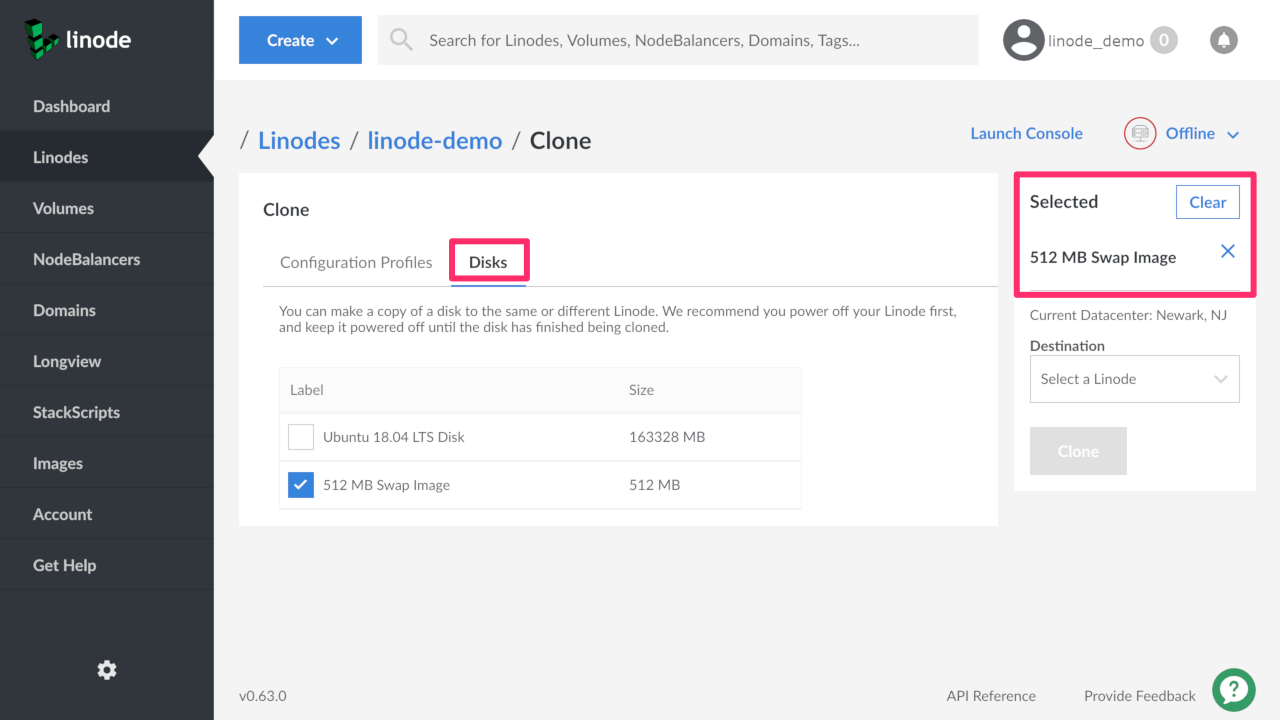Remove 512 MB Swap Image with X
The height and width of the screenshot is (720, 1280).
click(x=1228, y=251)
